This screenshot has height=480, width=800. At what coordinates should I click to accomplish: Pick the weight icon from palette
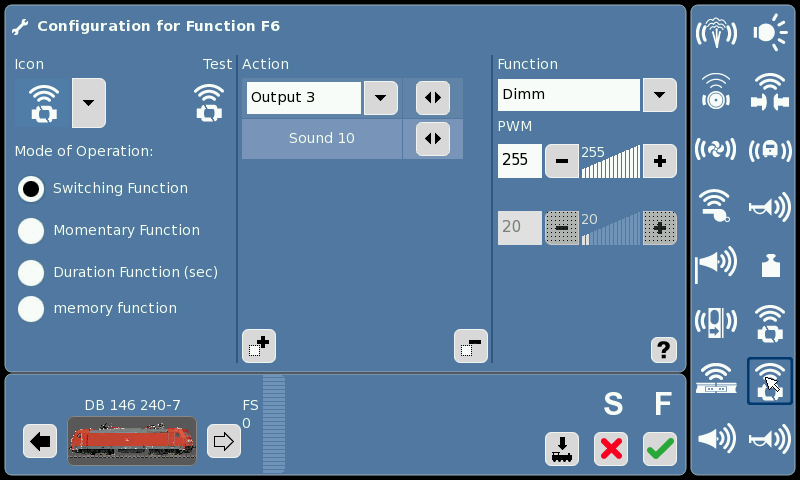pos(770,265)
